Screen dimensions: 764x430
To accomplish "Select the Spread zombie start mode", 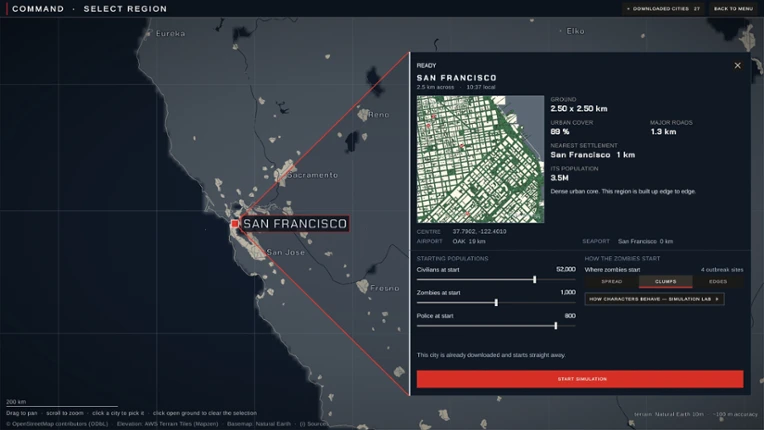I will 611,281.
